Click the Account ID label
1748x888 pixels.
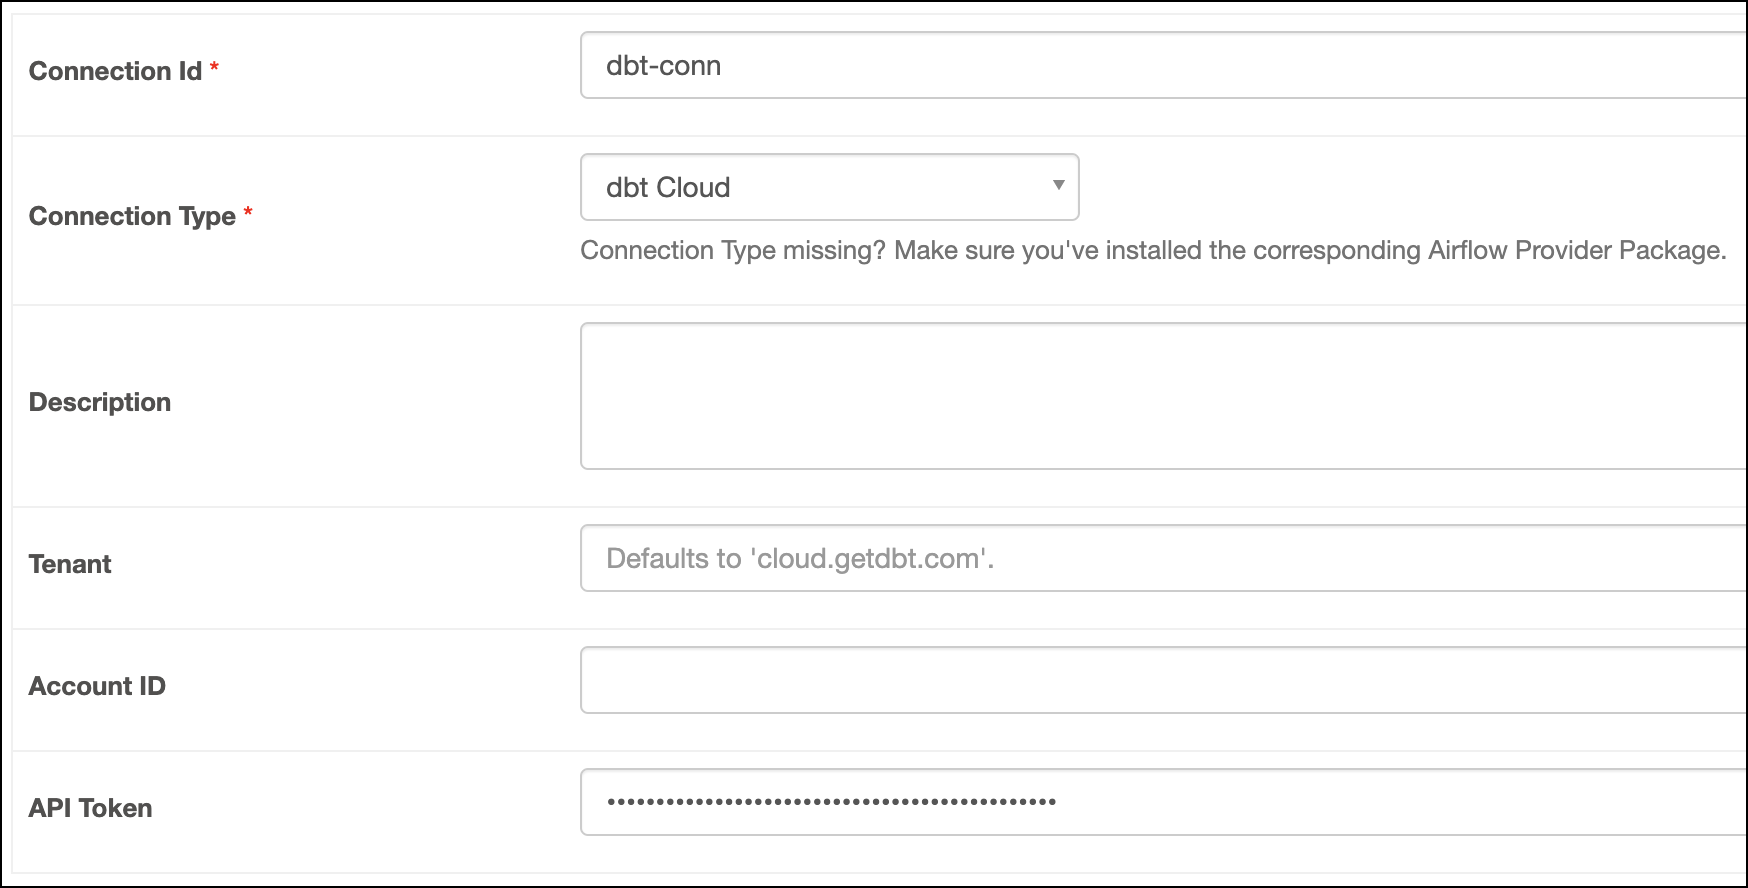pos(97,686)
